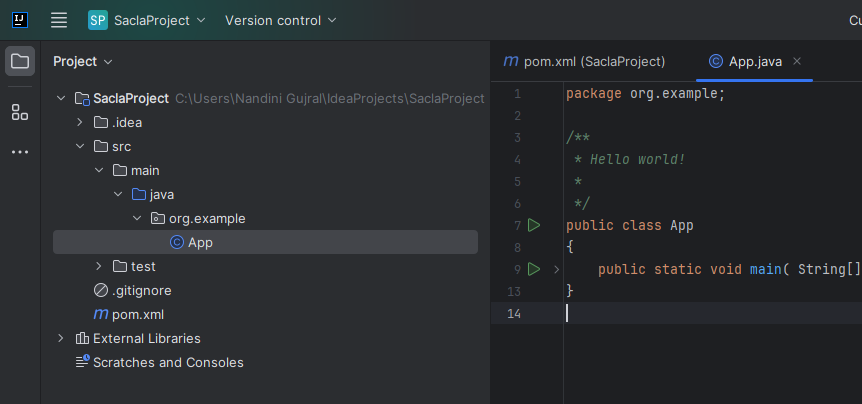Expand the .idea folder

click(80, 122)
